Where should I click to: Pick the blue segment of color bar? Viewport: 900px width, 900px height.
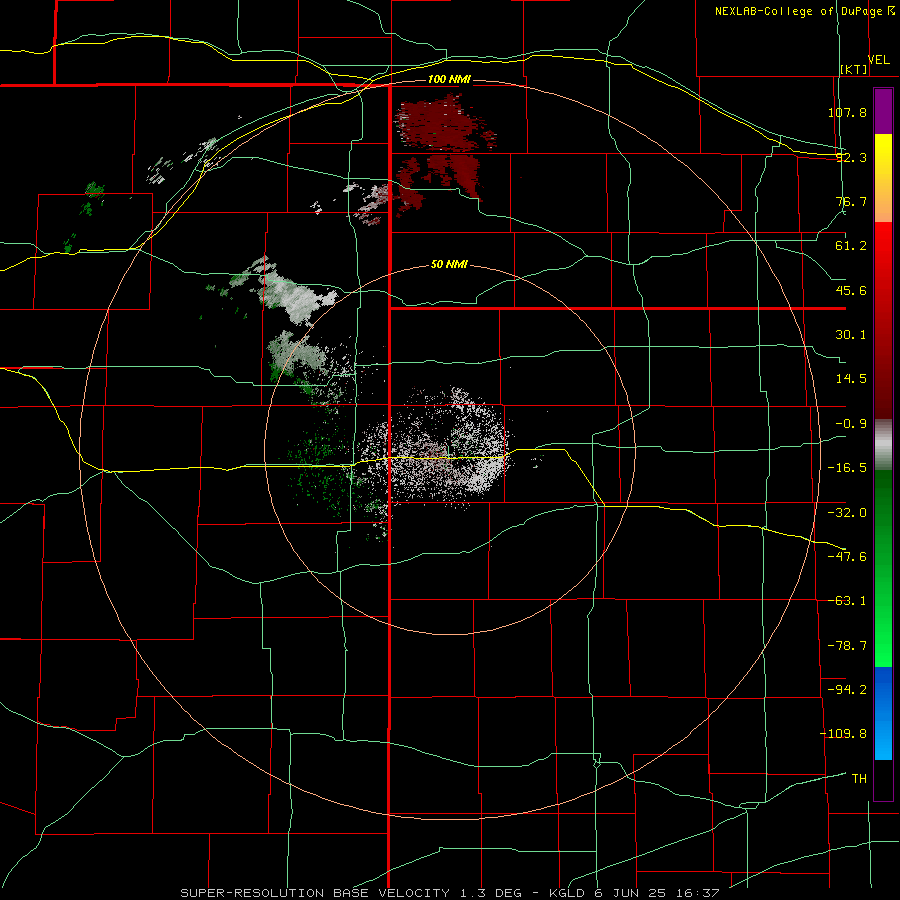[883, 713]
